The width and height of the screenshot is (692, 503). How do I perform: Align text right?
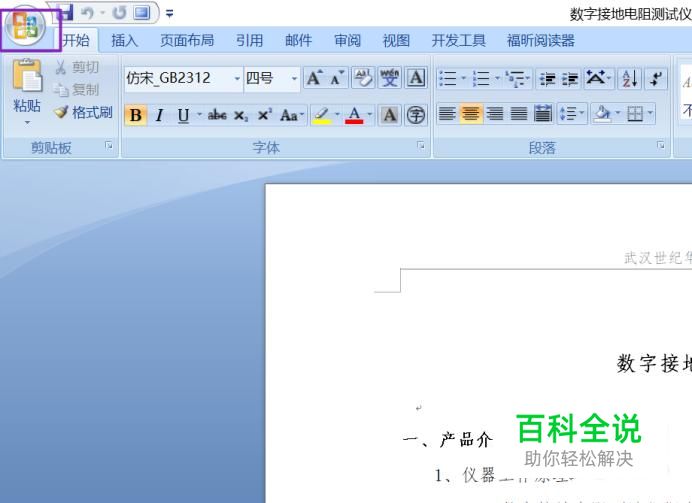[495, 114]
